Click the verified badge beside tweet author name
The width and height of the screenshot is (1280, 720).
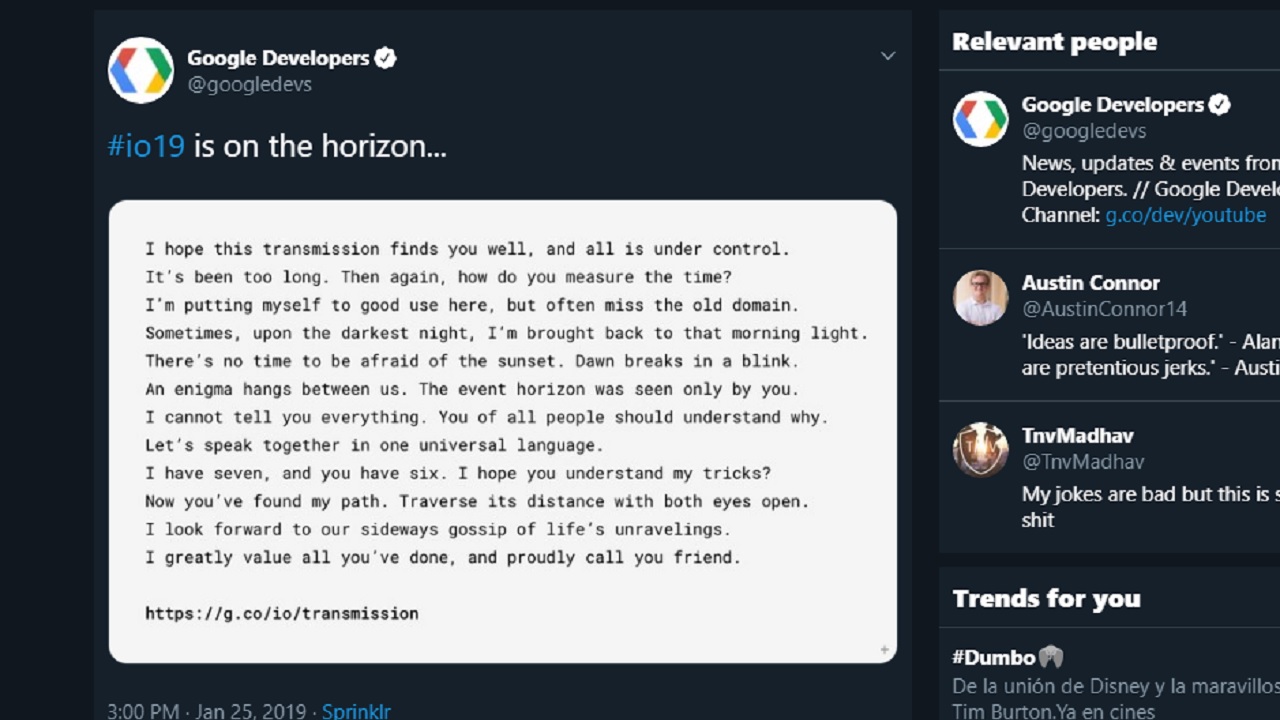(x=386, y=58)
